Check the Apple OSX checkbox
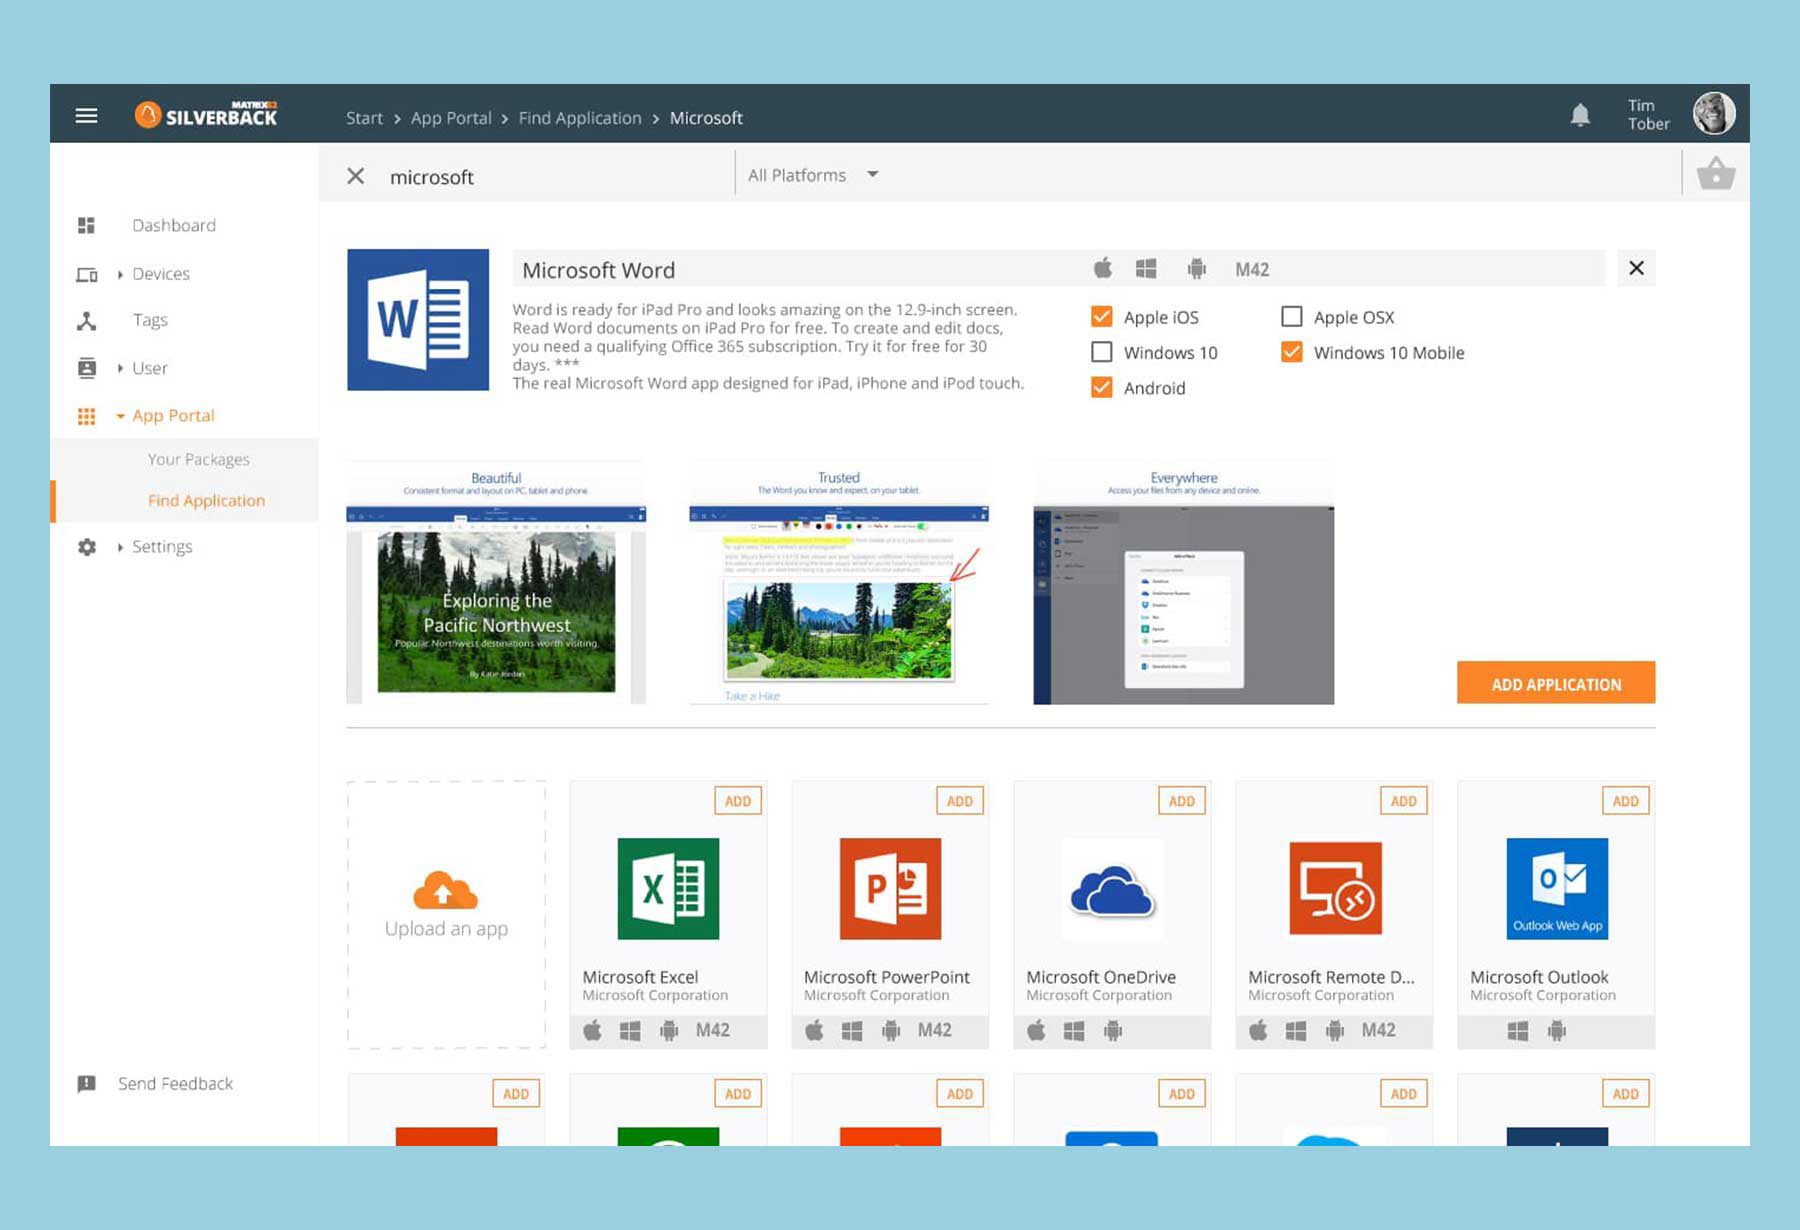 pyautogui.click(x=1291, y=317)
